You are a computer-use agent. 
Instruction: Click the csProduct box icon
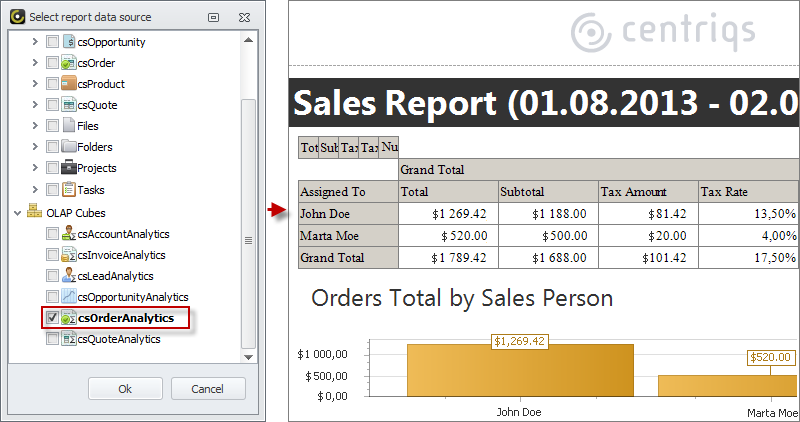click(x=68, y=83)
